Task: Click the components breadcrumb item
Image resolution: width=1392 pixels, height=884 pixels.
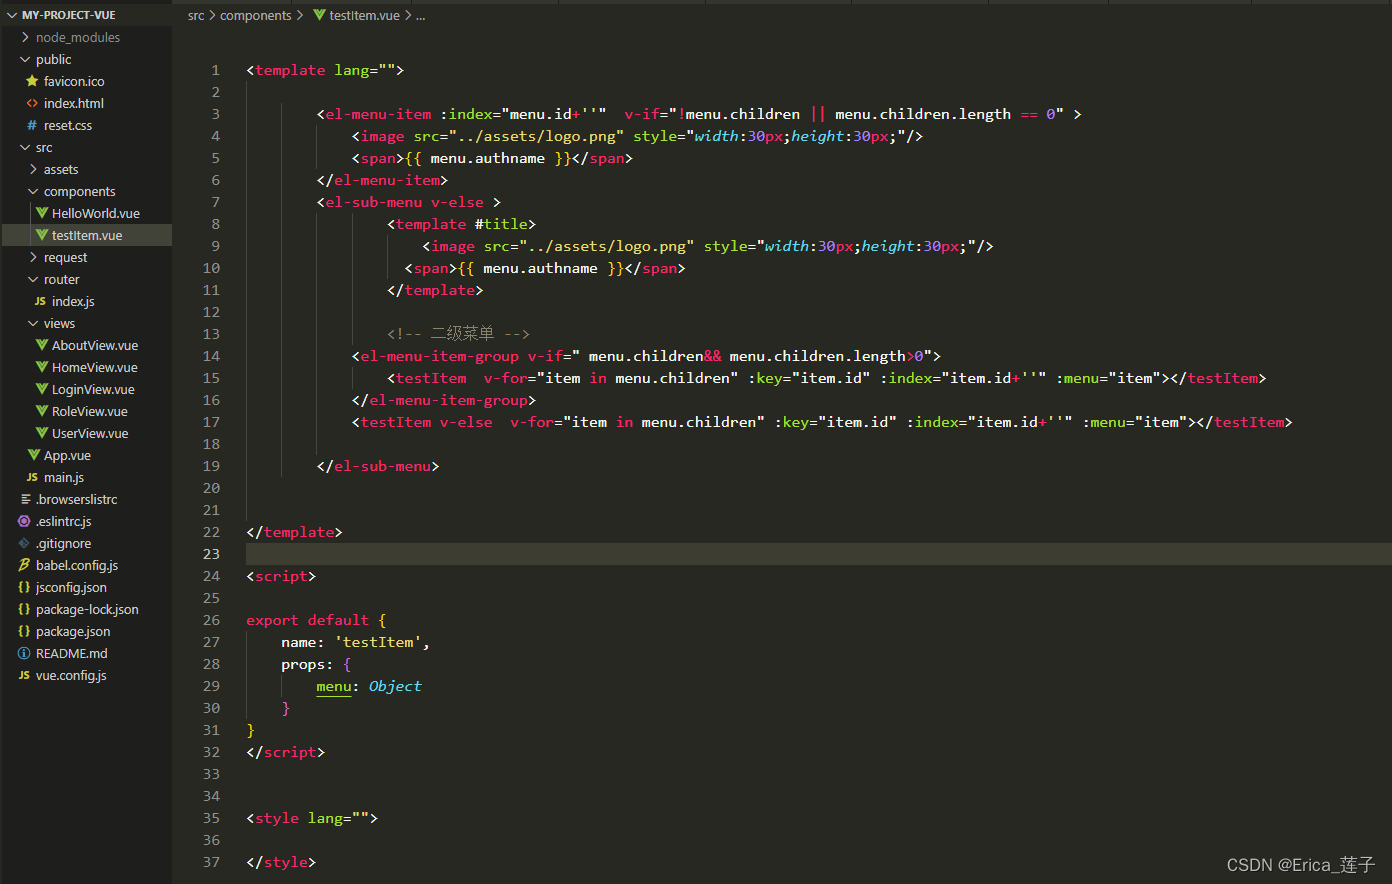Action: (x=256, y=15)
